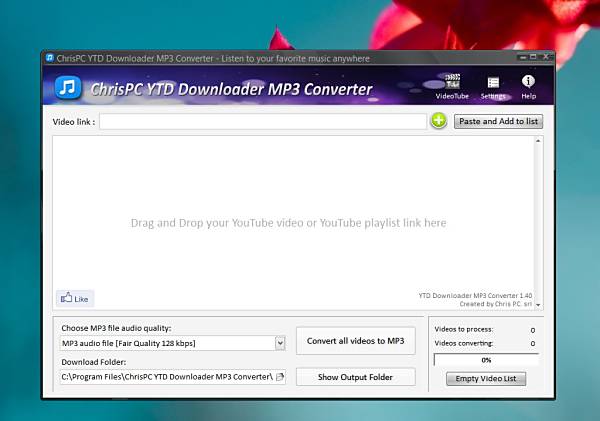The height and width of the screenshot is (421, 600).
Task: Click the drag and drop video list area
Action: click(293, 223)
